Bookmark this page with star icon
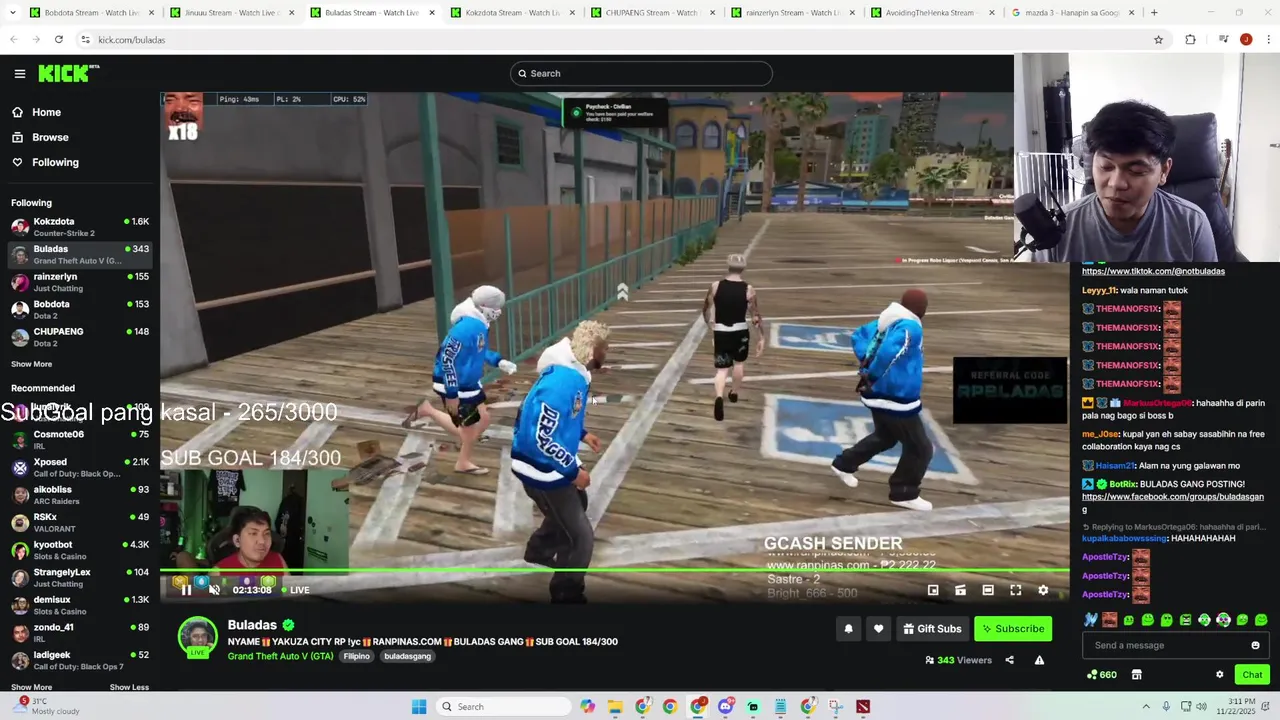Screen dimensions: 1280x720 pos(1158,40)
